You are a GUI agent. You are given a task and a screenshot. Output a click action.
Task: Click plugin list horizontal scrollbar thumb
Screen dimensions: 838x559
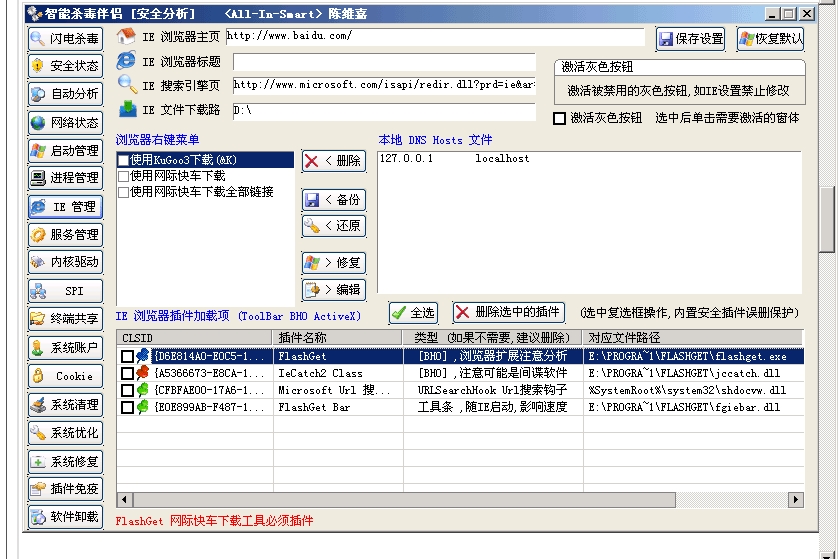404,500
